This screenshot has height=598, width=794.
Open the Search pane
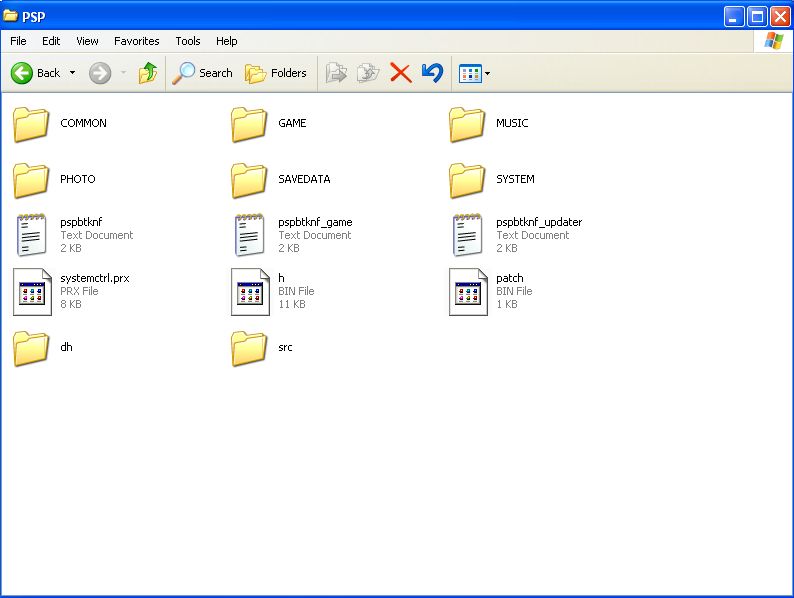tap(203, 73)
